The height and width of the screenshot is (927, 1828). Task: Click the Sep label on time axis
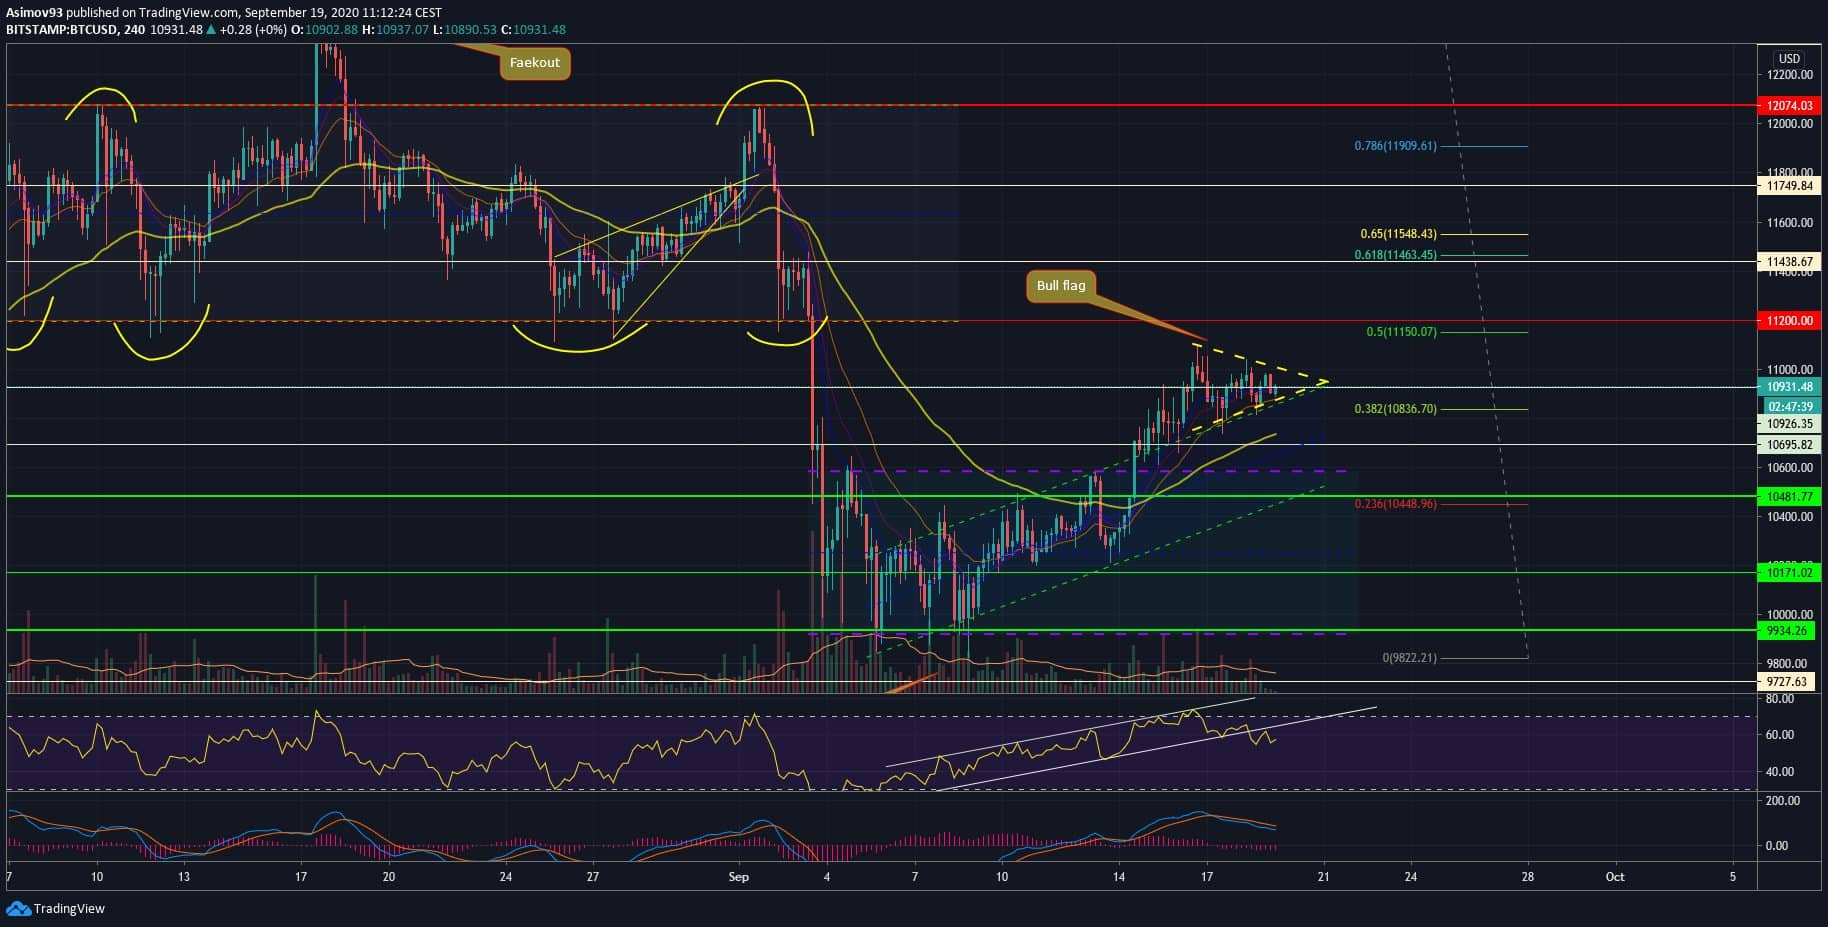739,877
